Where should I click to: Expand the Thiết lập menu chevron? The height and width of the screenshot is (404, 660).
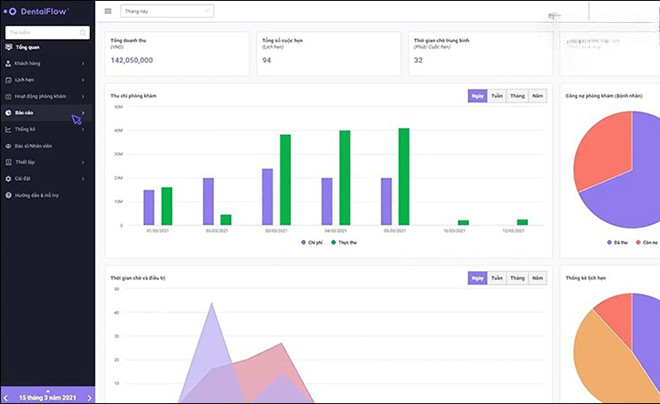click(x=83, y=162)
